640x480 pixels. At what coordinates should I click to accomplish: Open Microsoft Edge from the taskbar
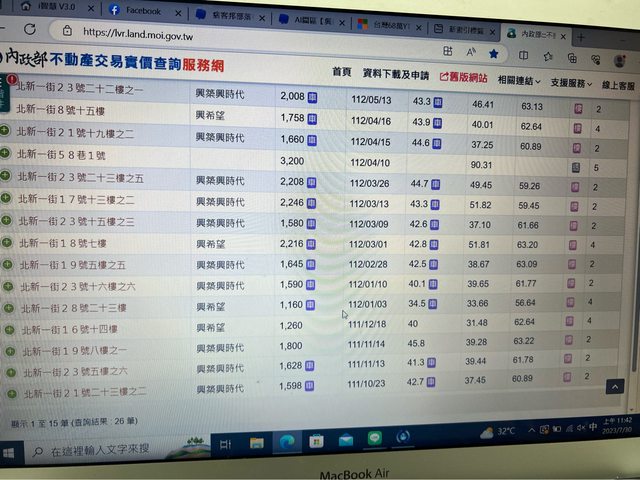point(286,441)
